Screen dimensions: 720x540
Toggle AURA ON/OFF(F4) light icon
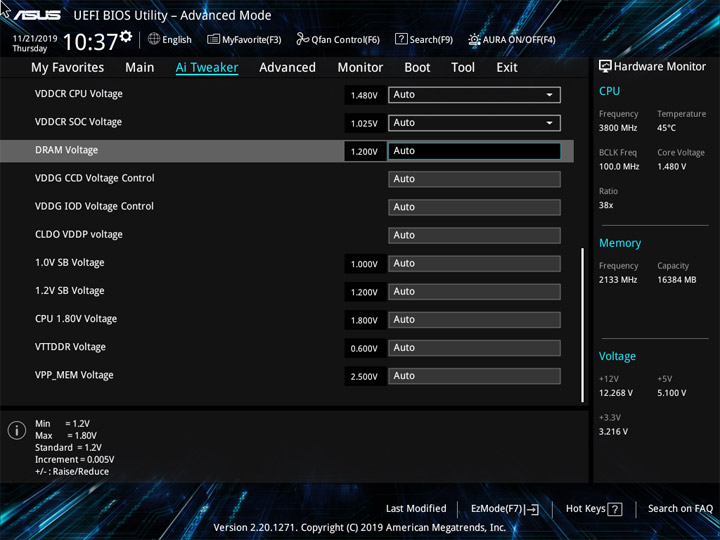click(x=474, y=39)
